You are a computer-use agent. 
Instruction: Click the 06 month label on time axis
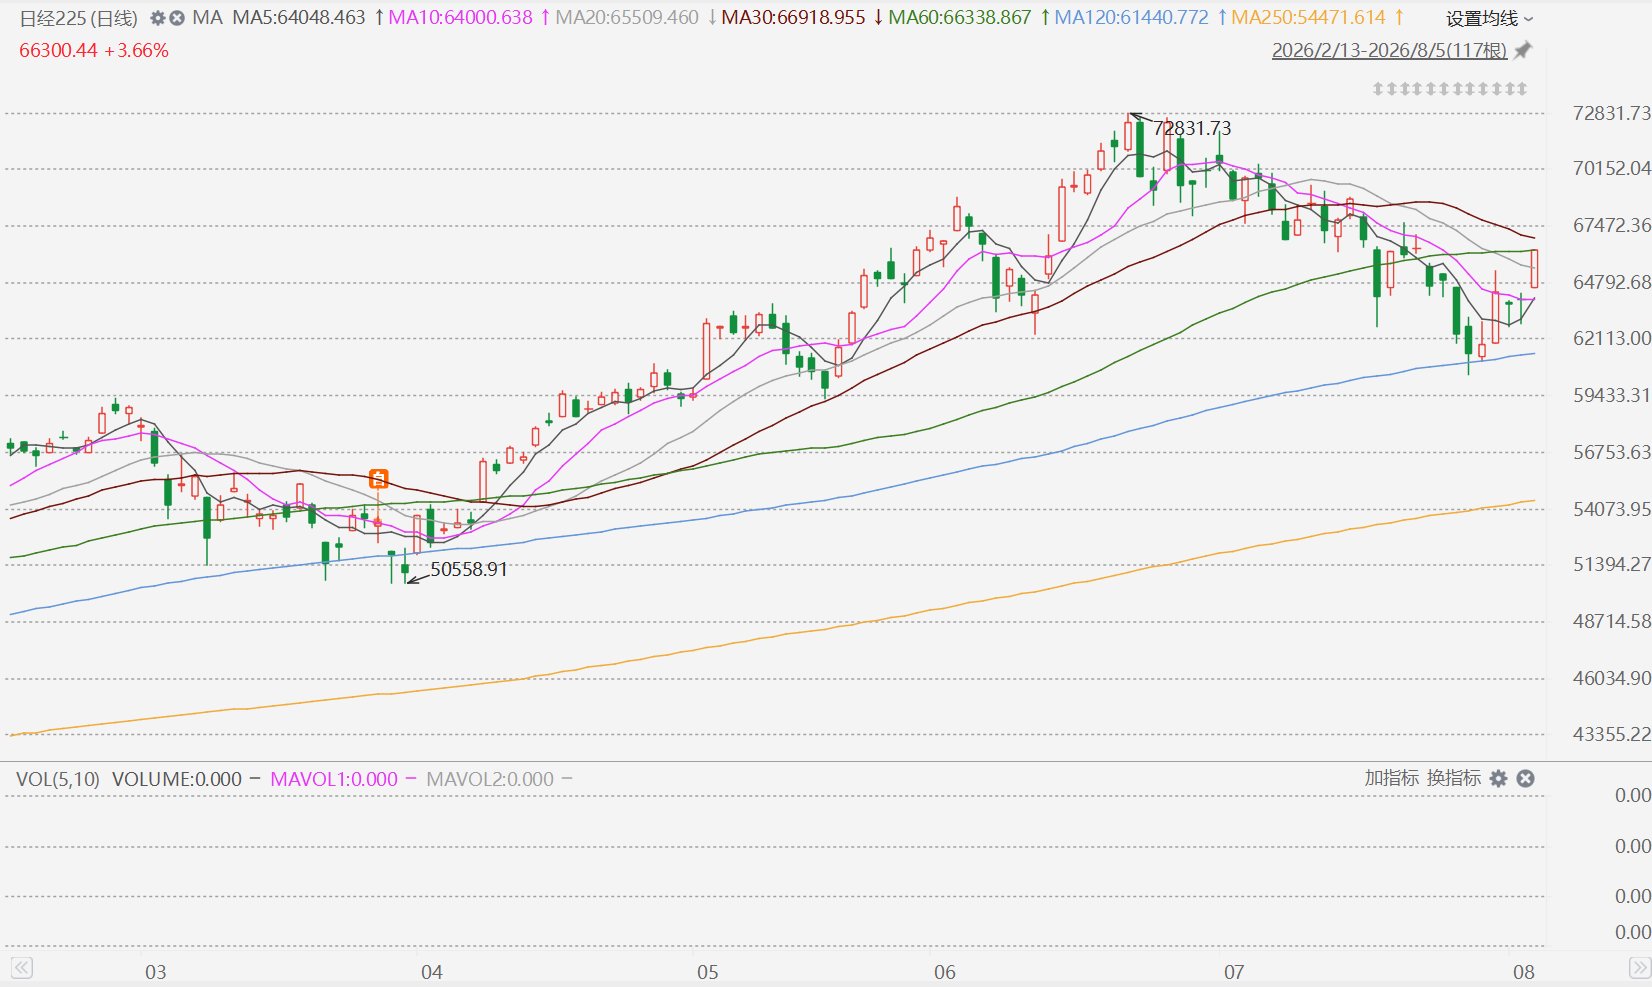(944, 972)
